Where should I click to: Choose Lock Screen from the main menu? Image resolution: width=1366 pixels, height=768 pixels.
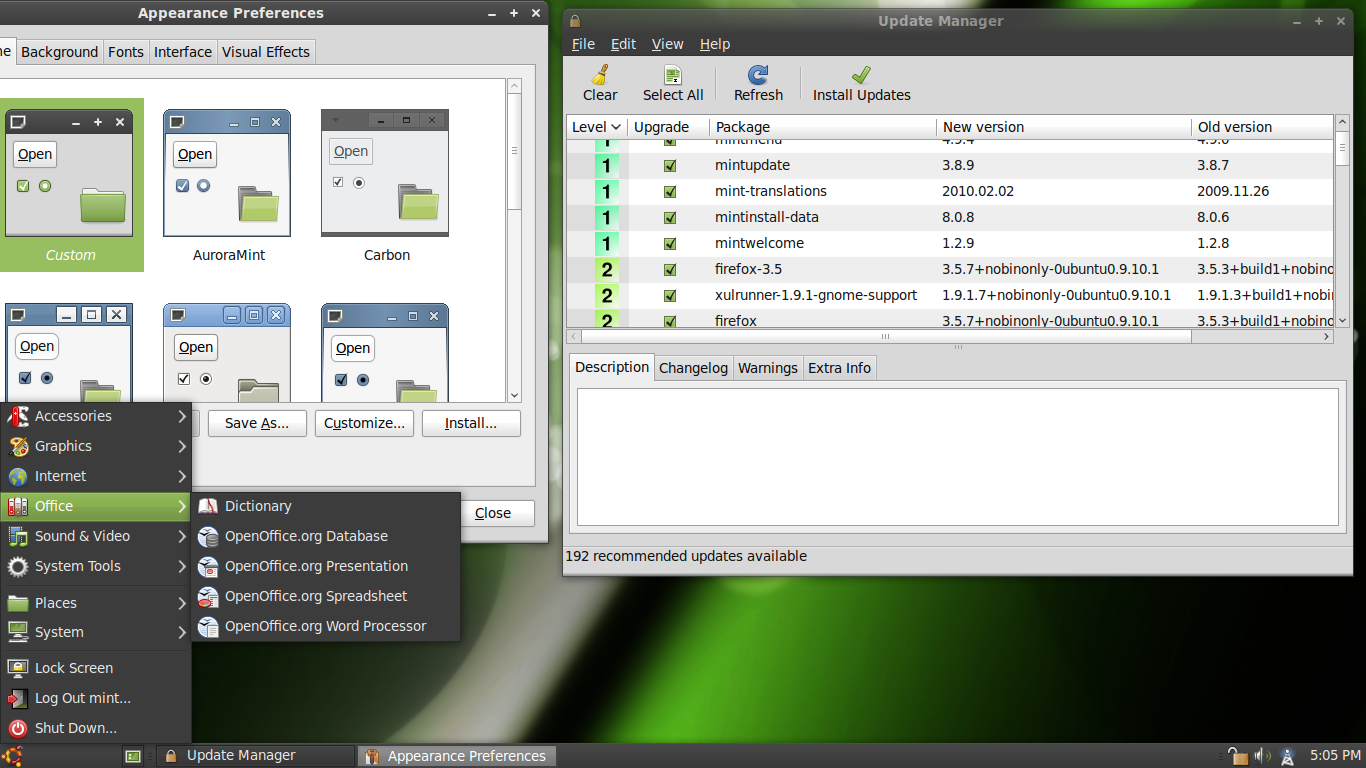[96, 668]
